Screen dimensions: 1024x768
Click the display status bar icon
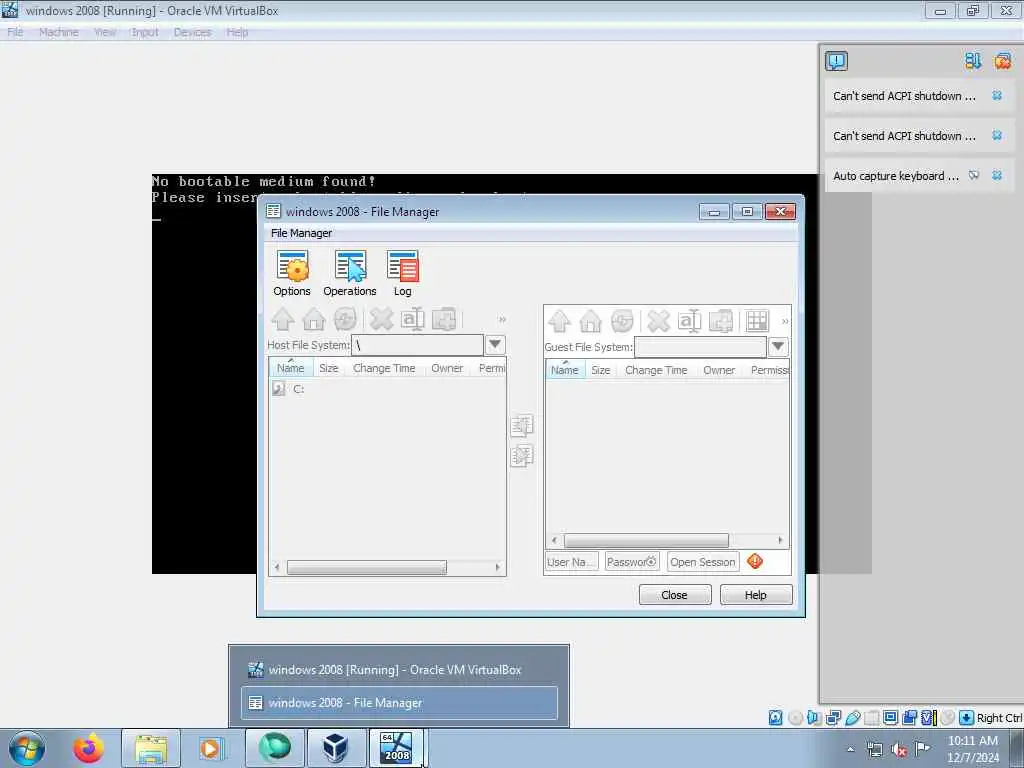(890, 718)
